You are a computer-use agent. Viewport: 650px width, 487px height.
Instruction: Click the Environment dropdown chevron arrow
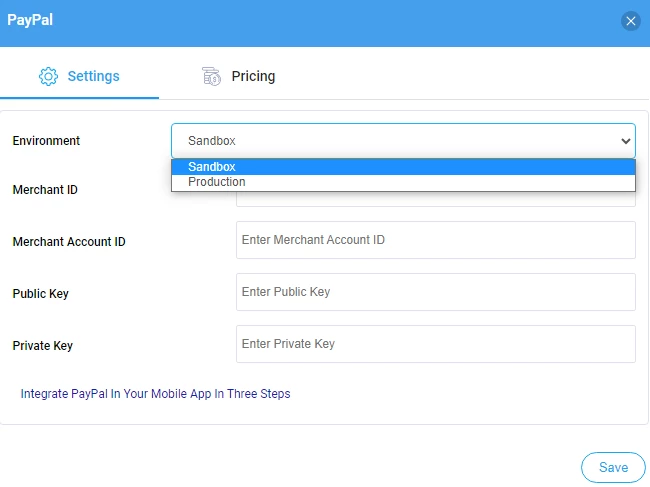point(626,141)
